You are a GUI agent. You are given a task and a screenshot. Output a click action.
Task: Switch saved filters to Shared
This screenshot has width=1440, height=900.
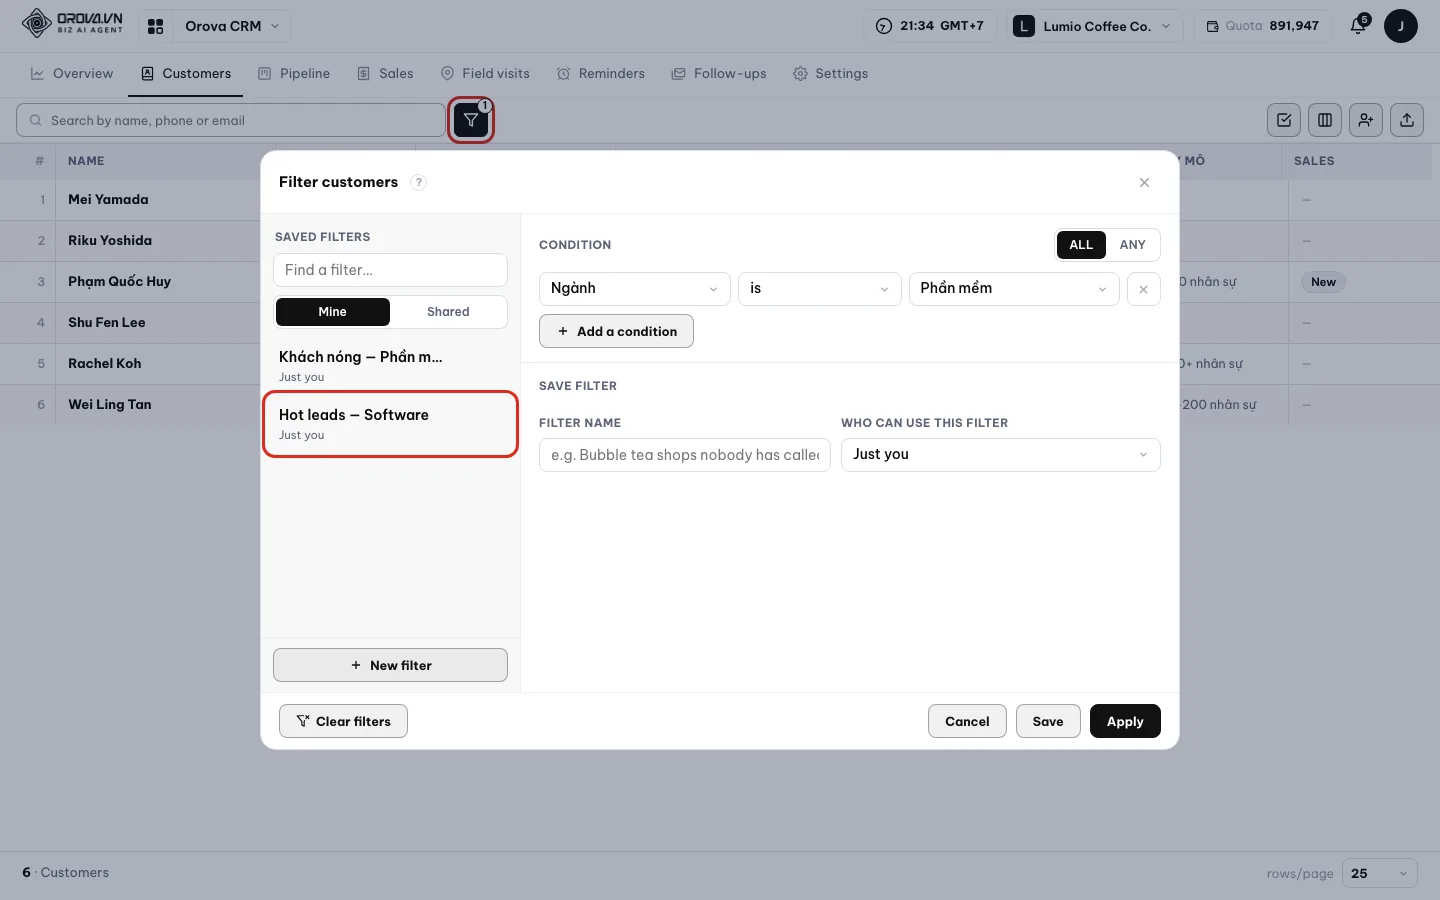pyautogui.click(x=448, y=312)
